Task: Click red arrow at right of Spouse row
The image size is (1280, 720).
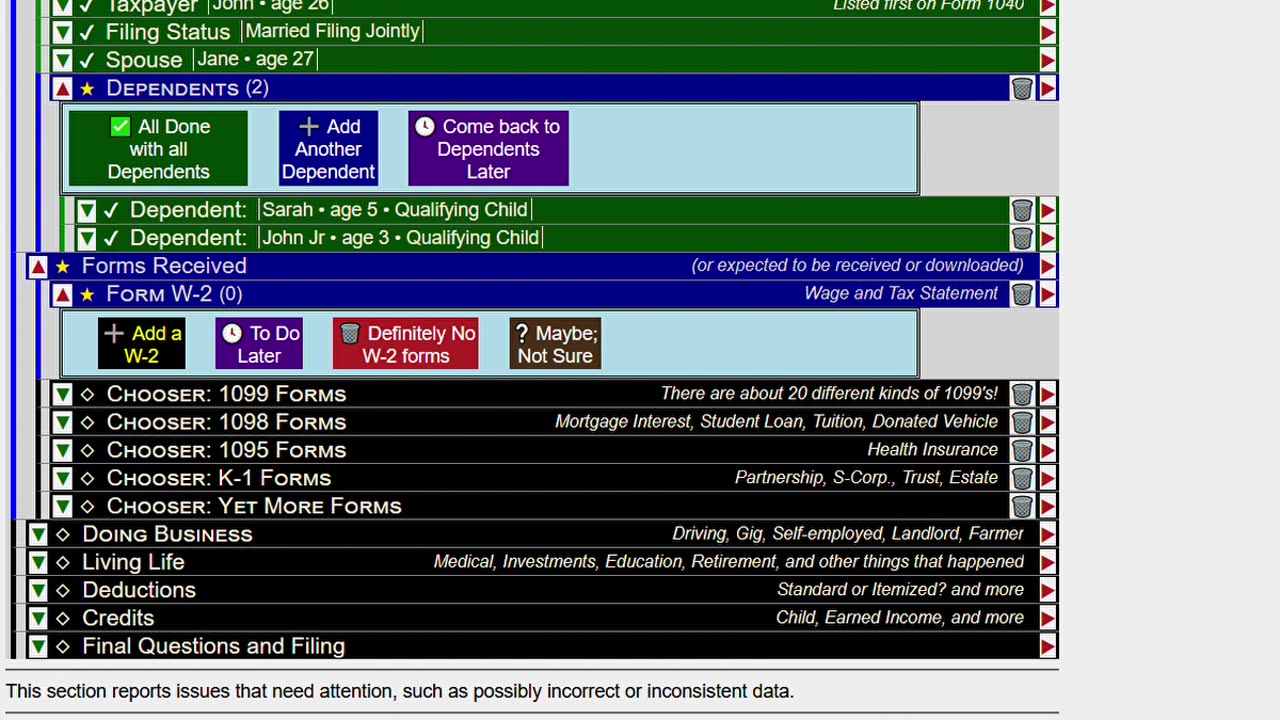Action: tap(1047, 60)
